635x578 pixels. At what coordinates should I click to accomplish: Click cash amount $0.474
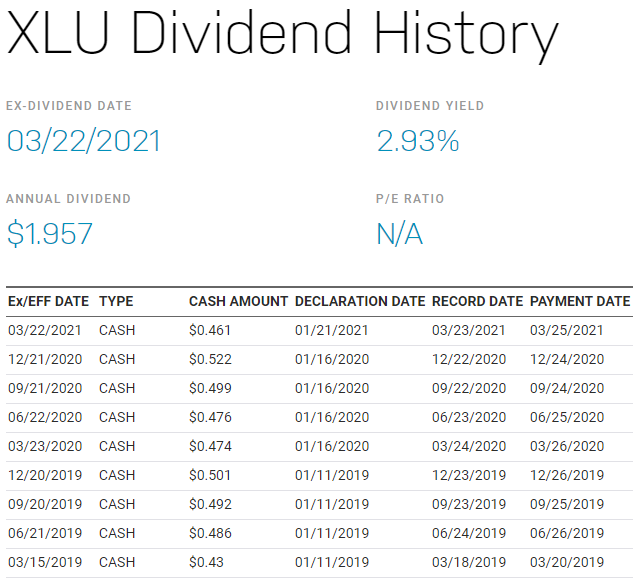pos(210,446)
